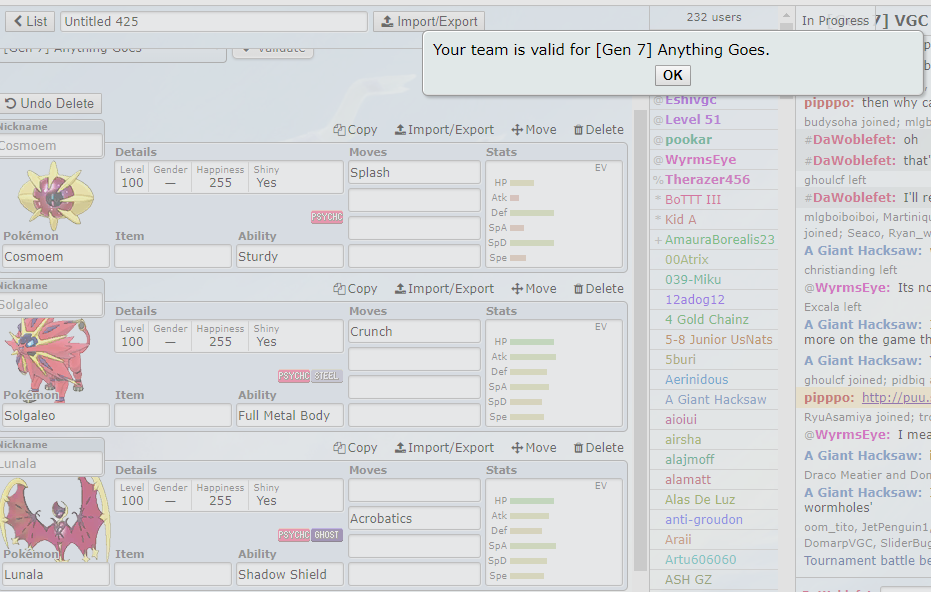Open Solgaleo details panel
This screenshot has width=931, height=592.
click(x=229, y=336)
